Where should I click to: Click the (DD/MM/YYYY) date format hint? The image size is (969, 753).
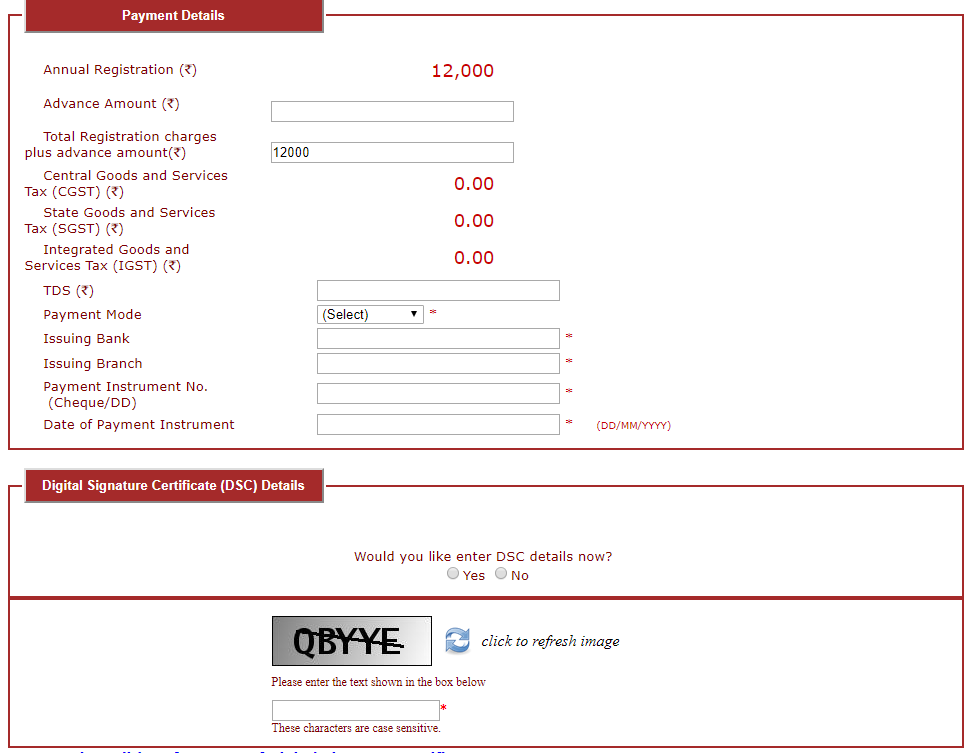633,425
